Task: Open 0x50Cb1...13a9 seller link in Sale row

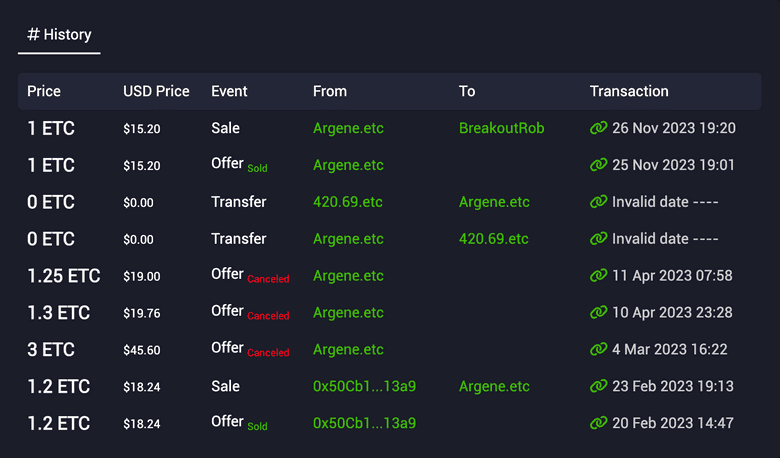Action: [364, 386]
